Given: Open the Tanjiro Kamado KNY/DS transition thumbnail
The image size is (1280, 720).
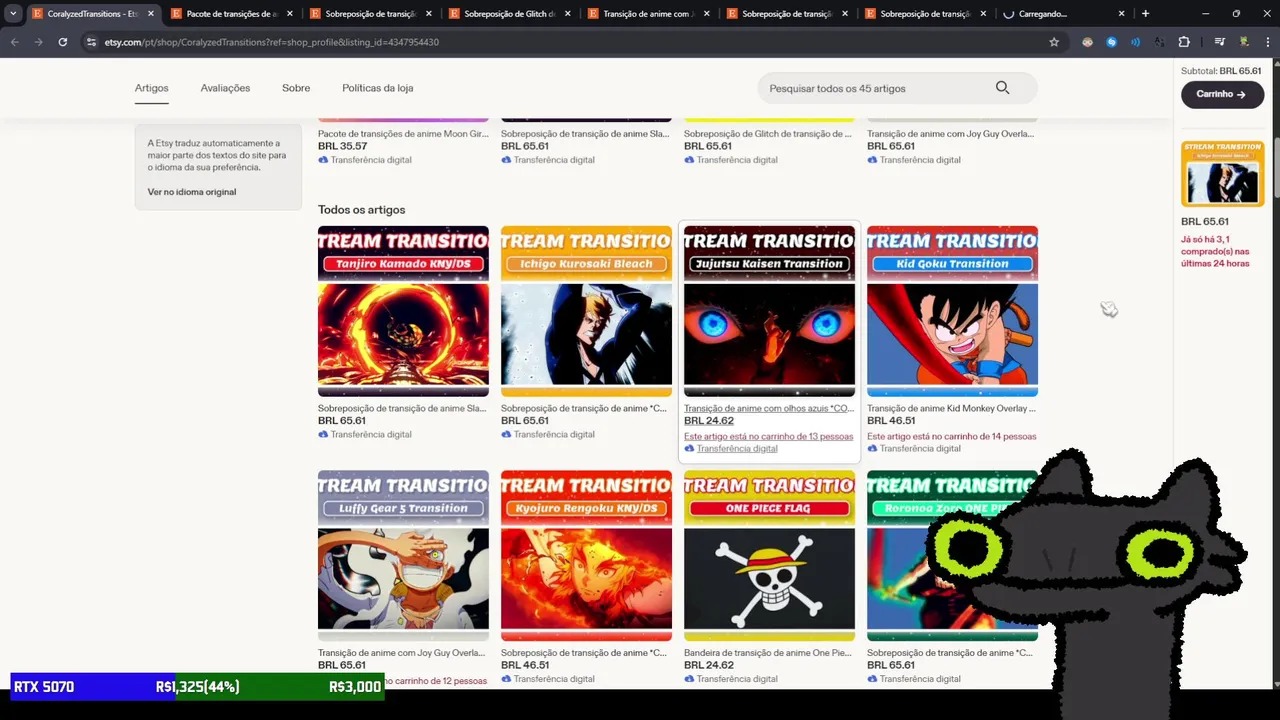Looking at the screenshot, I should (x=403, y=311).
